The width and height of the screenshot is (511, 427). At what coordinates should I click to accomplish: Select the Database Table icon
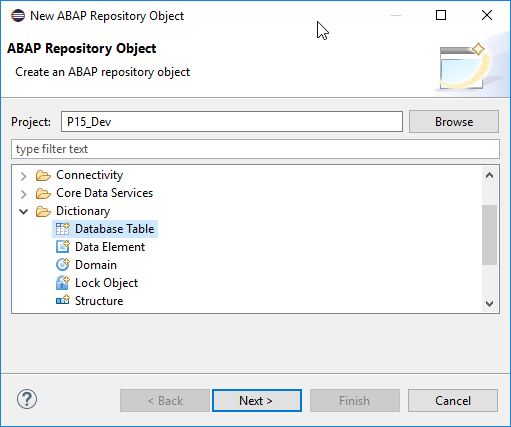click(x=63, y=229)
